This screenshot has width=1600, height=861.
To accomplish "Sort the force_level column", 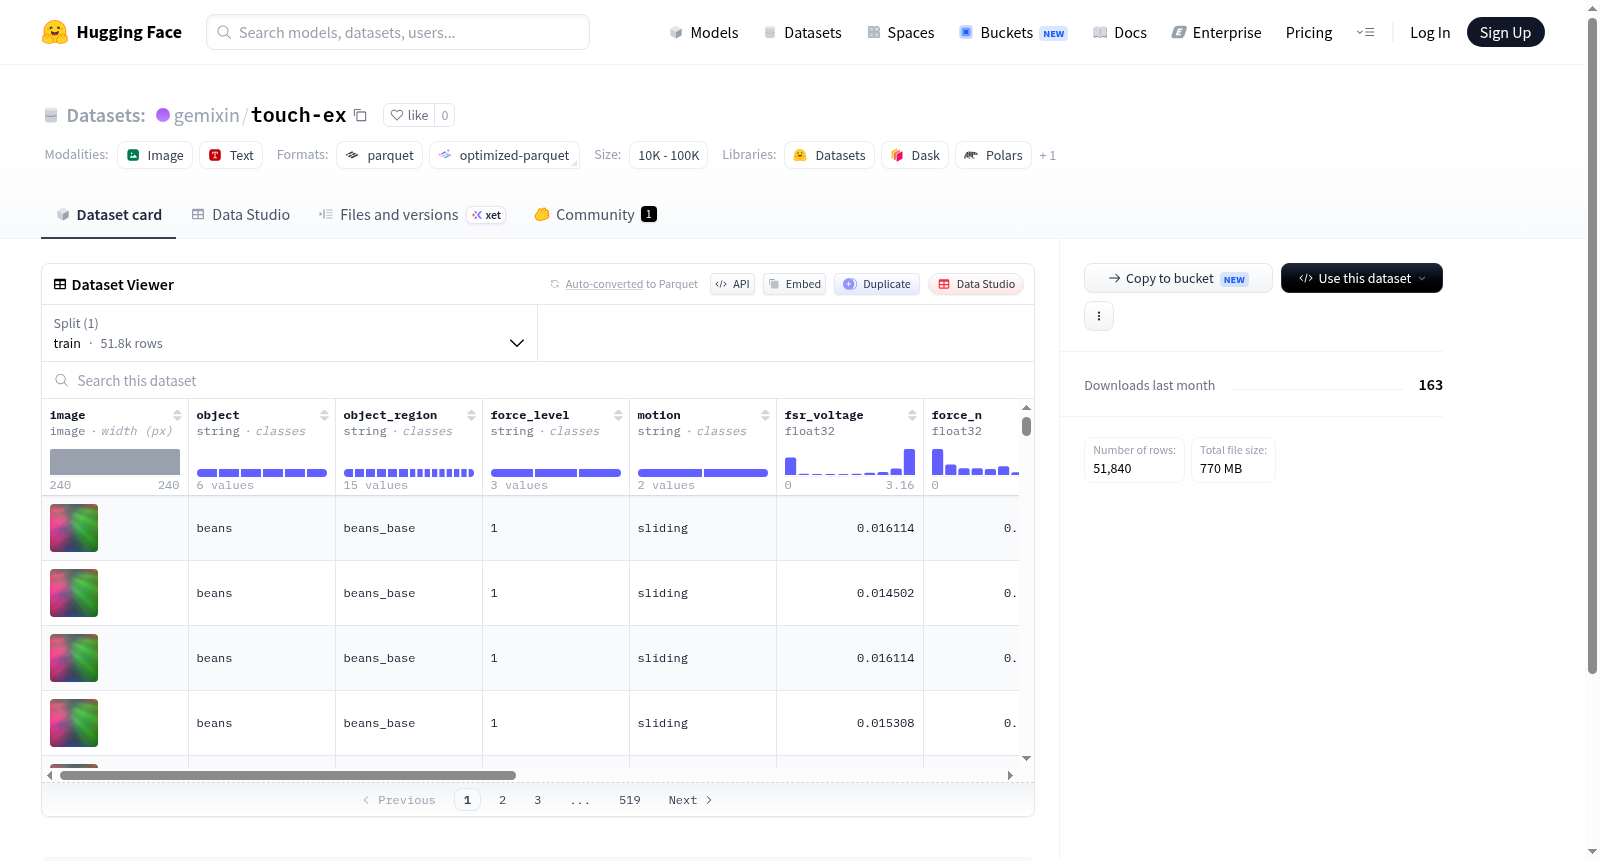I will pyautogui.click(x=618, y=415).
